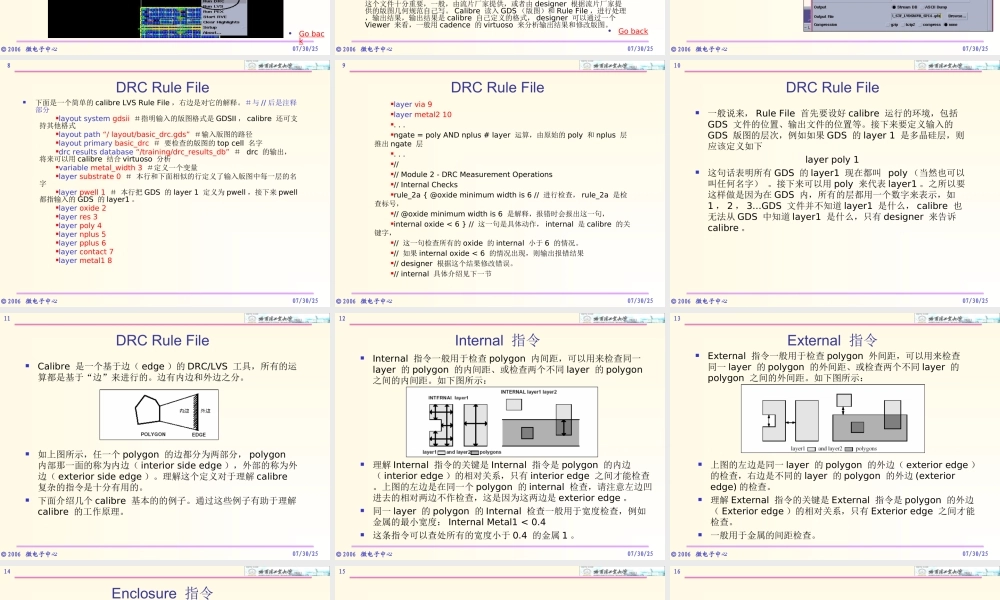Click 'Internal Metal1 < 0.4' text on slide 12
The height and width of the screenshot is (600, 1000).
tap(497, 522)
